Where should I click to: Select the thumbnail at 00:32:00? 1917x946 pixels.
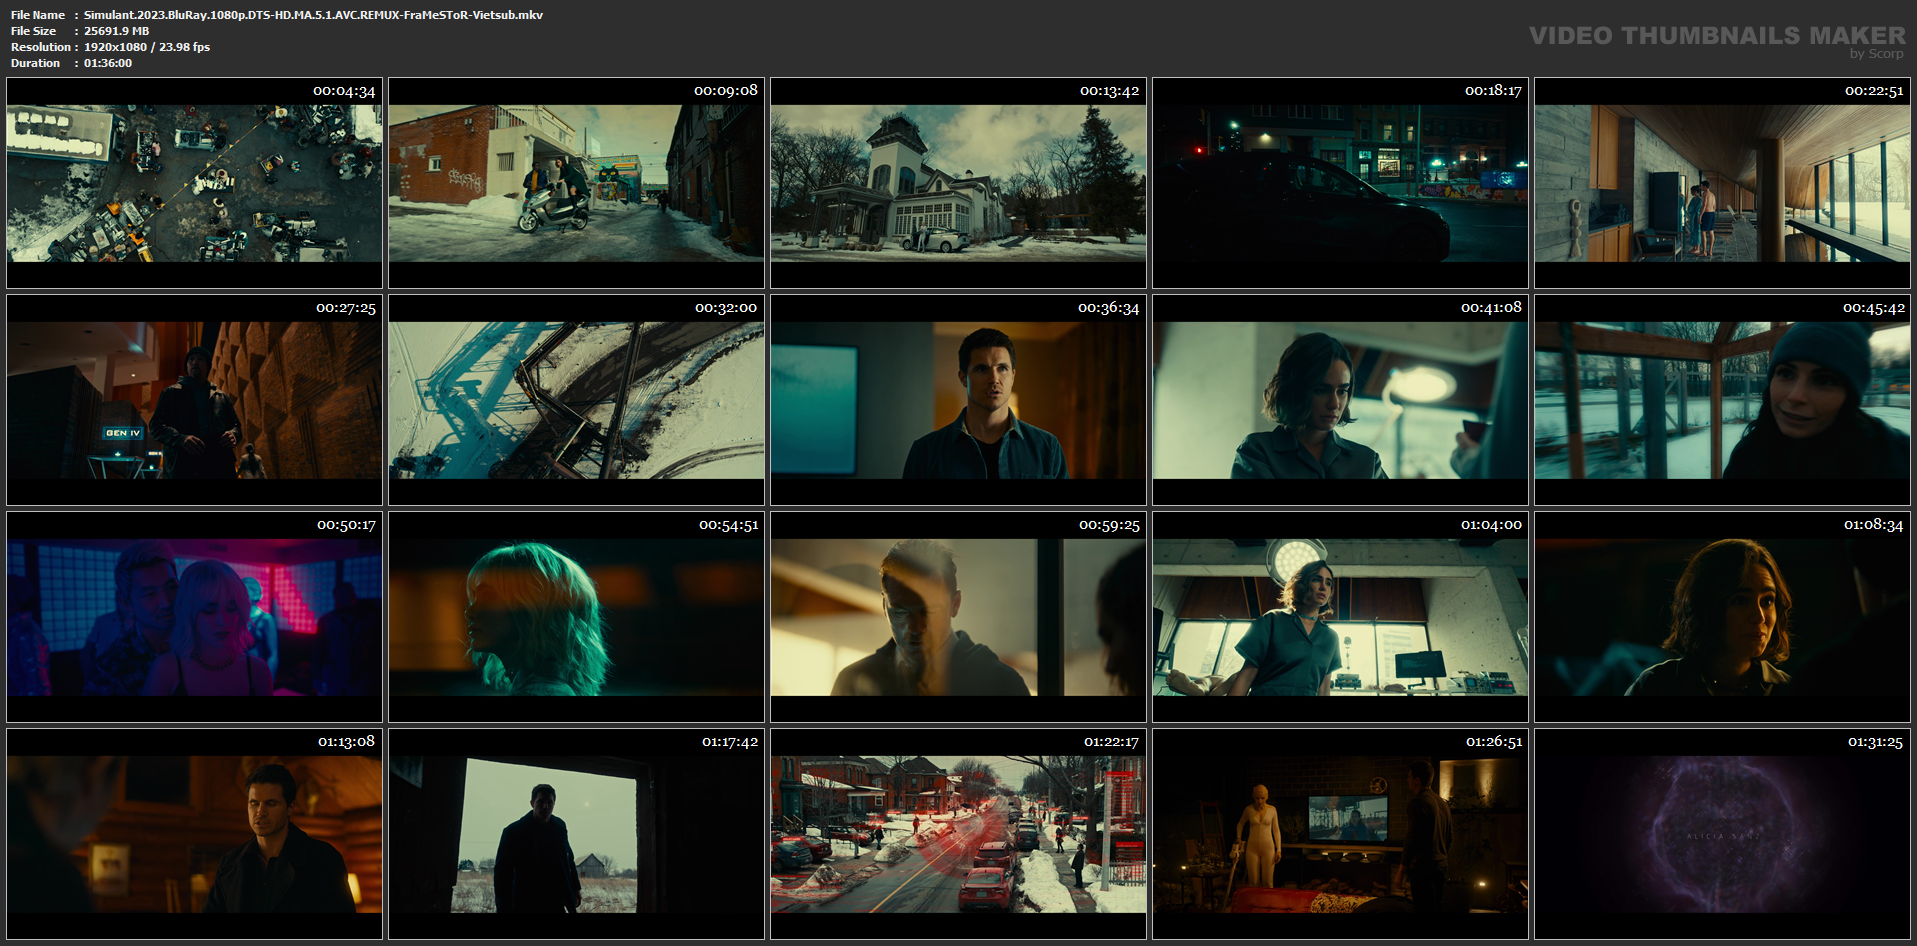576,400
